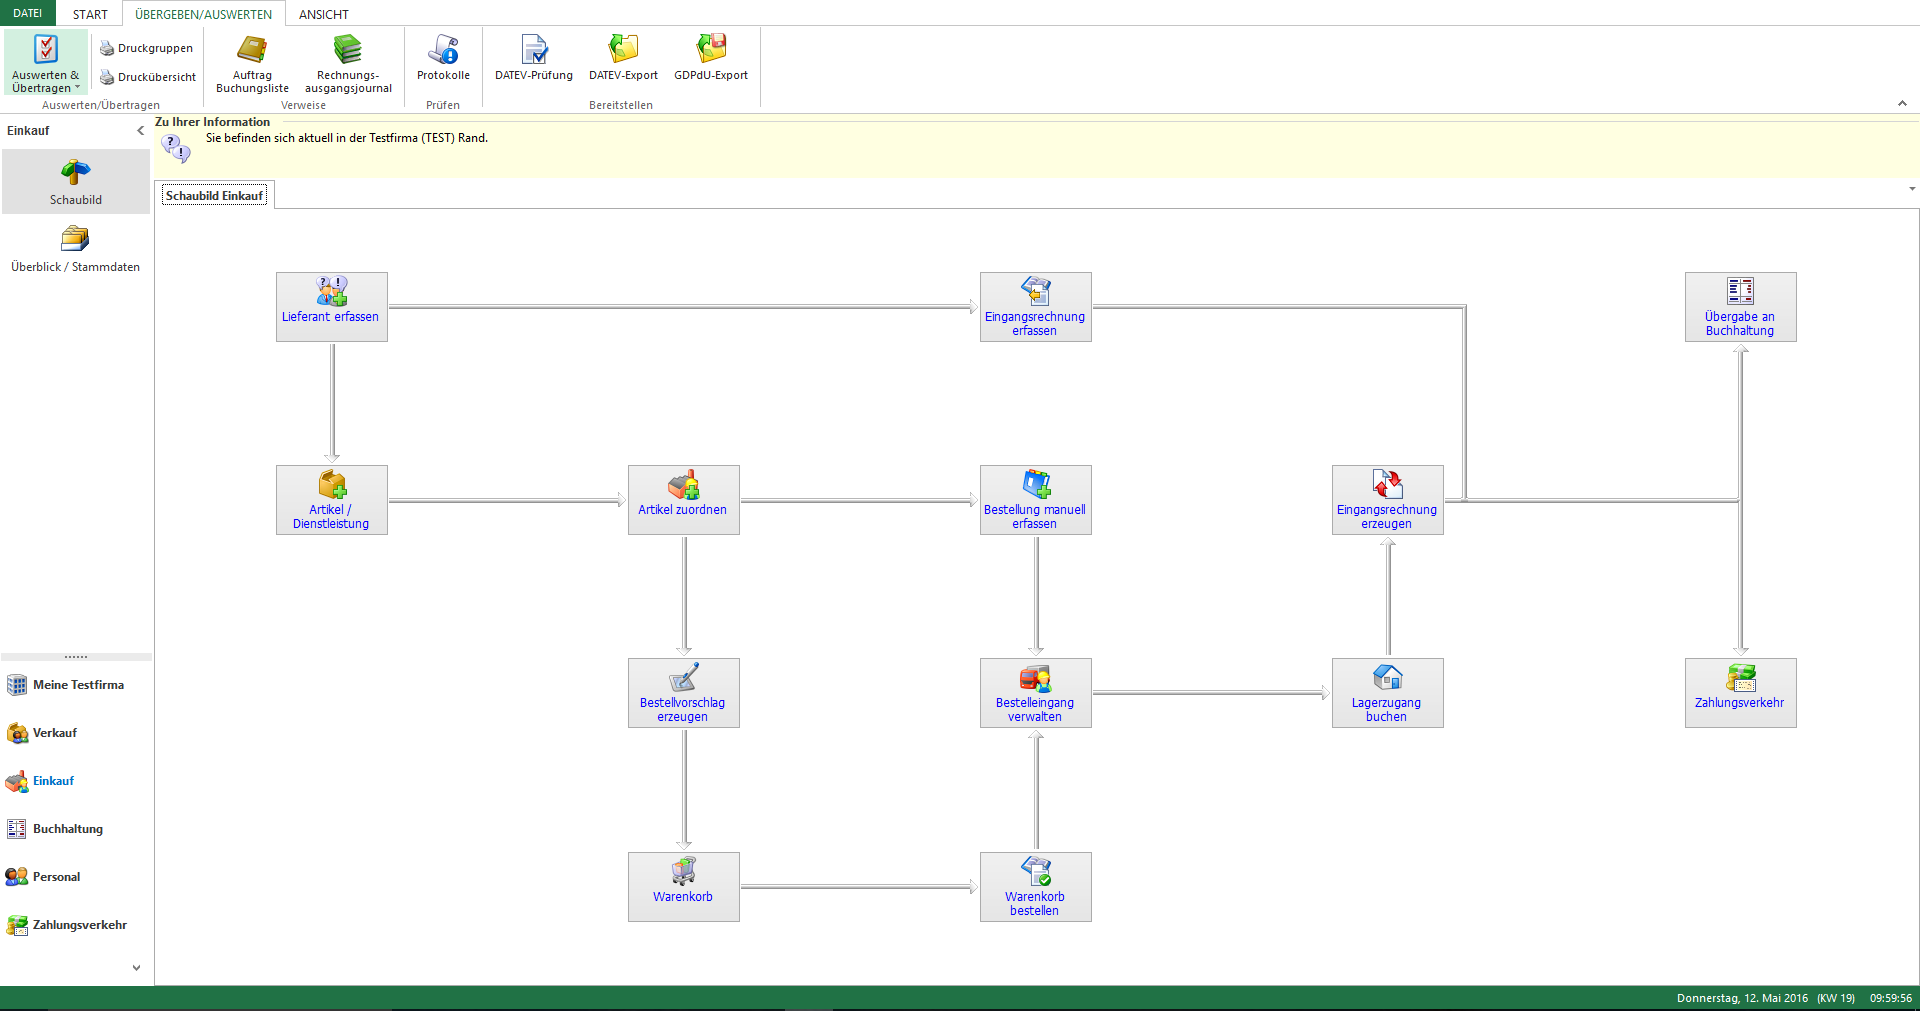Expand the Auswerten & Übertragen dropdown

click(46, 64)
